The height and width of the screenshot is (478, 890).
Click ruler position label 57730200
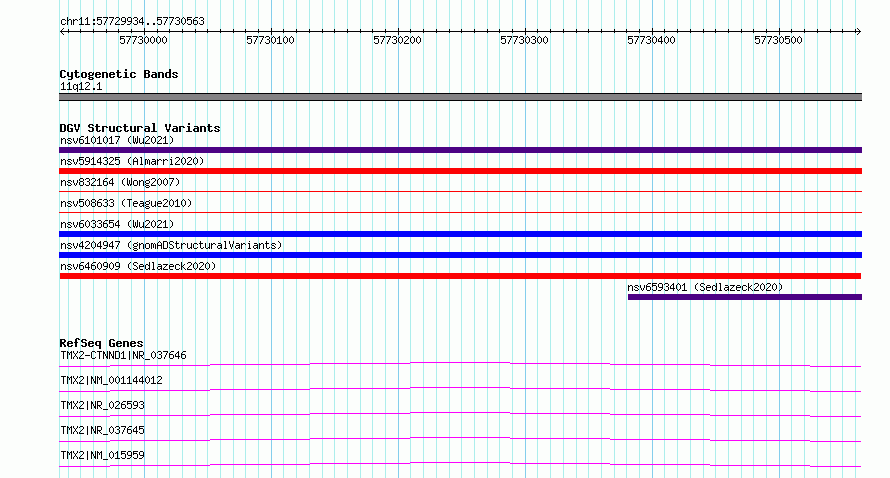point(397,40)
